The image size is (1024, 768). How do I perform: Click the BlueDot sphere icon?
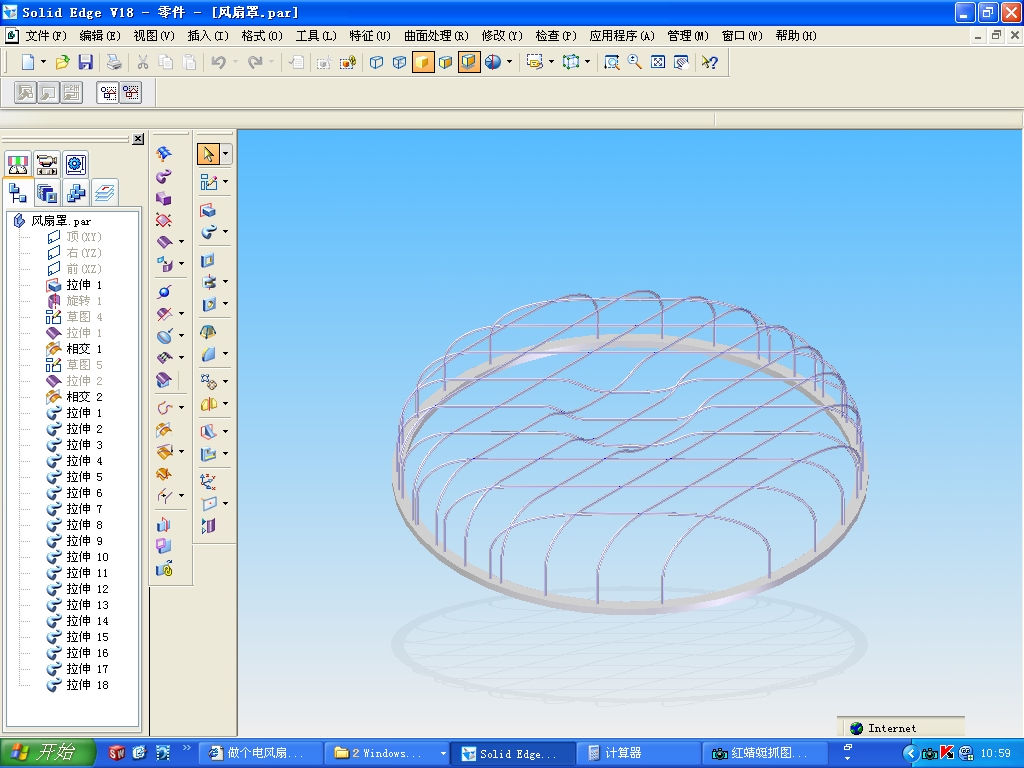tap(164, 292)
